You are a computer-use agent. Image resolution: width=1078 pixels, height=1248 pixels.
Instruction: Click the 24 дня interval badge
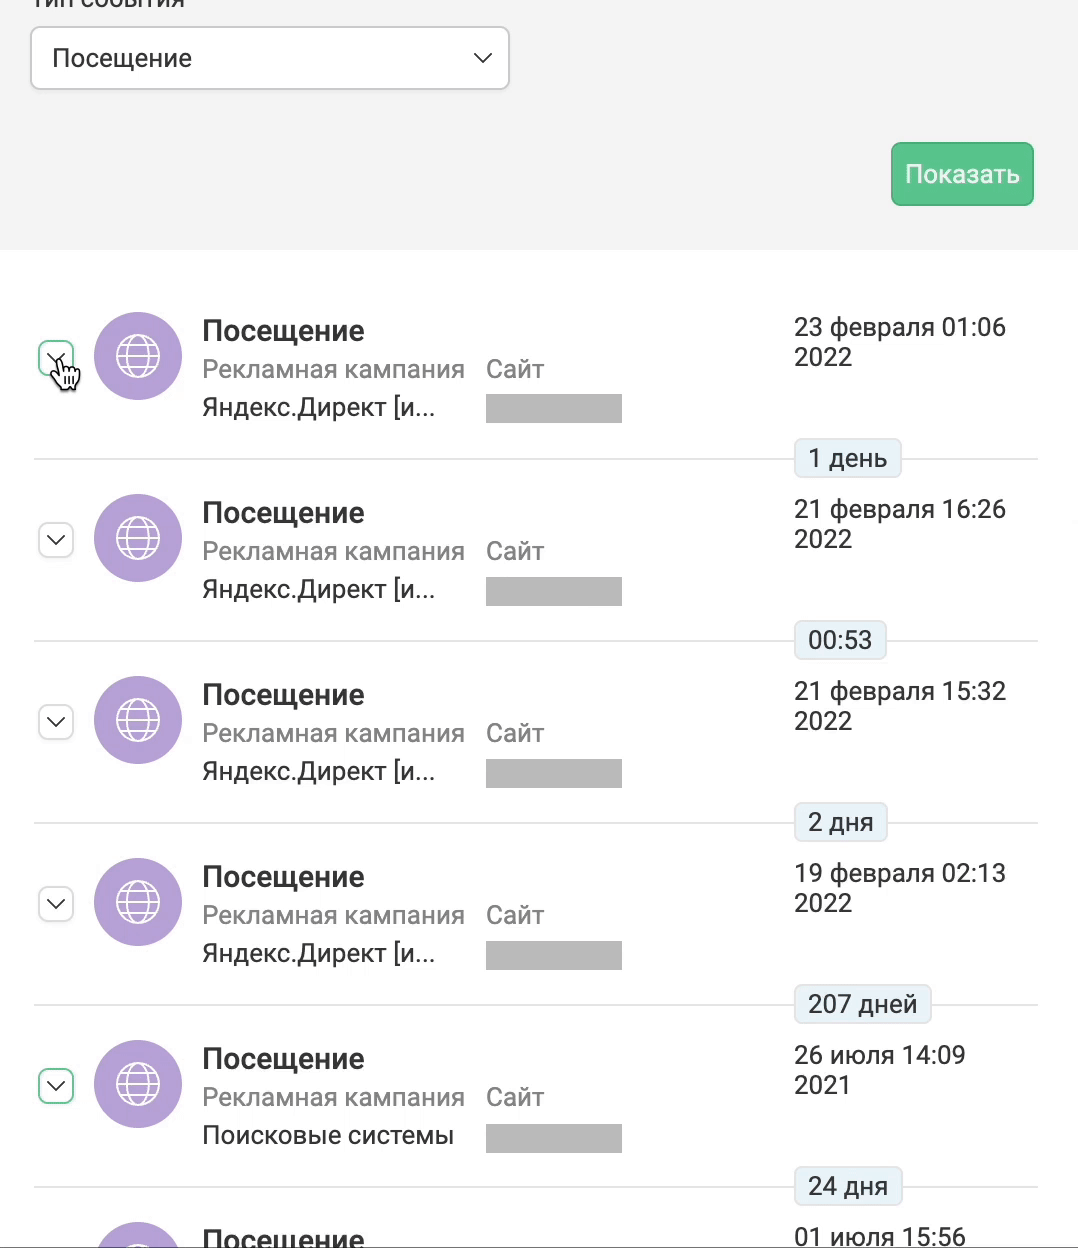(848, 1186)
